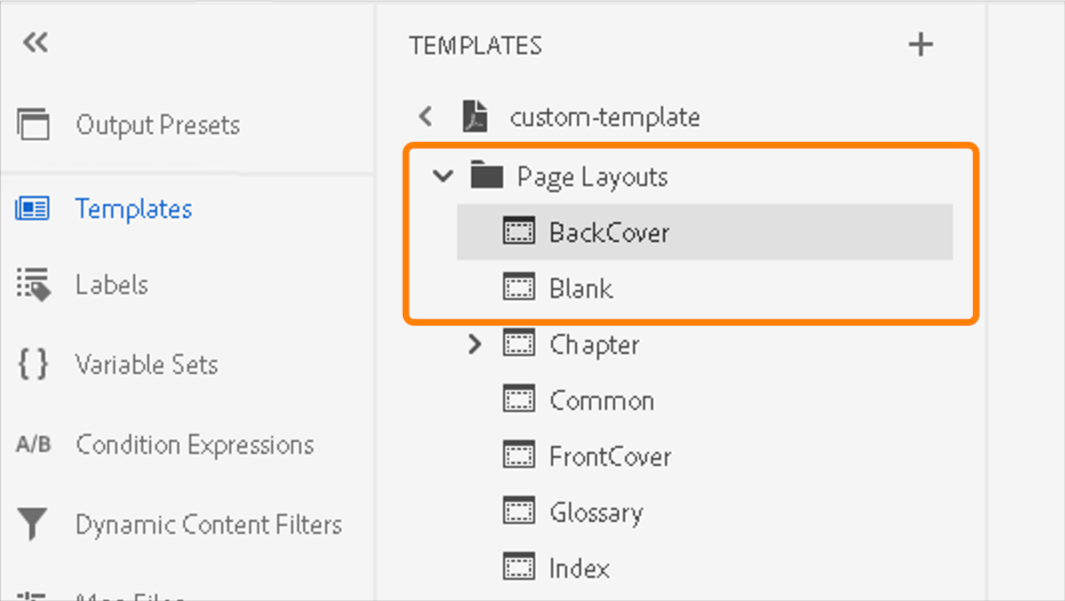Screen dimensions: 1065x601
Task: Open the Templates sidebar tab
Action: 133,209
